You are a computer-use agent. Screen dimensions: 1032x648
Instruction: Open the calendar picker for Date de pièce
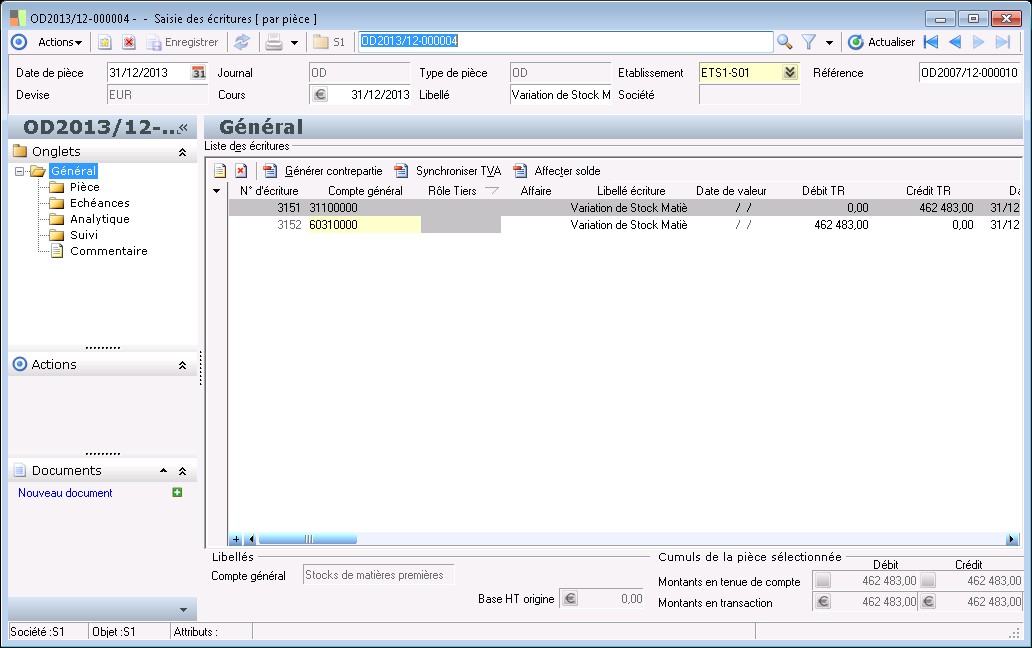199,73
